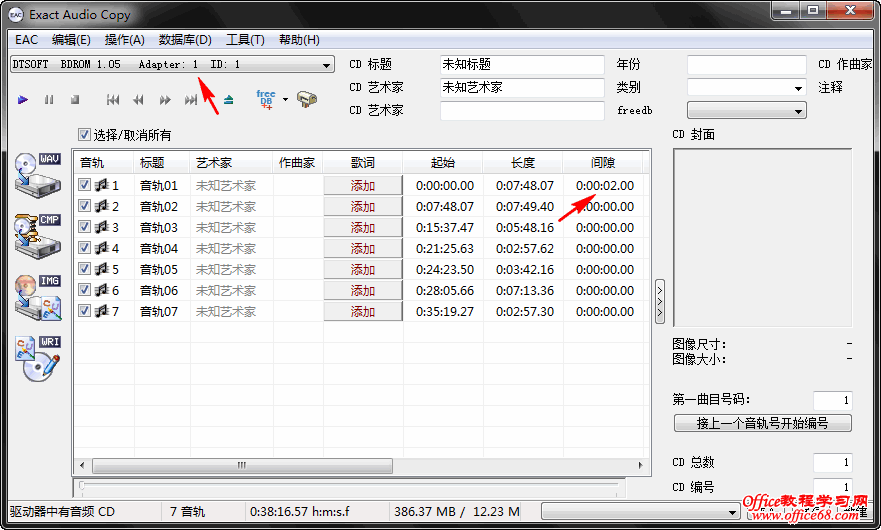Image resolution: width=881 pixels, height=530 pixels.
Task: Click 添加 lyrics button for 音轨07
Action: [x=363, y=311]
